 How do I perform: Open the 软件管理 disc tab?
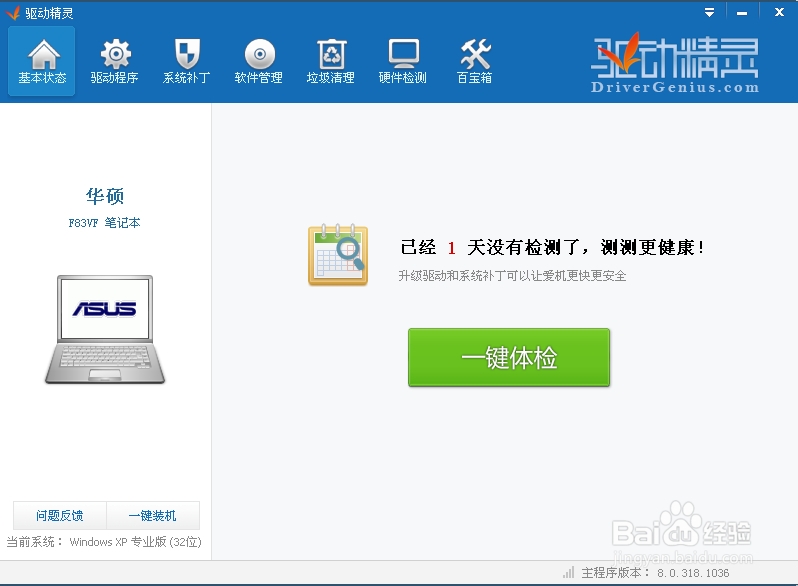pyautogui.click(x=259, y=61)
